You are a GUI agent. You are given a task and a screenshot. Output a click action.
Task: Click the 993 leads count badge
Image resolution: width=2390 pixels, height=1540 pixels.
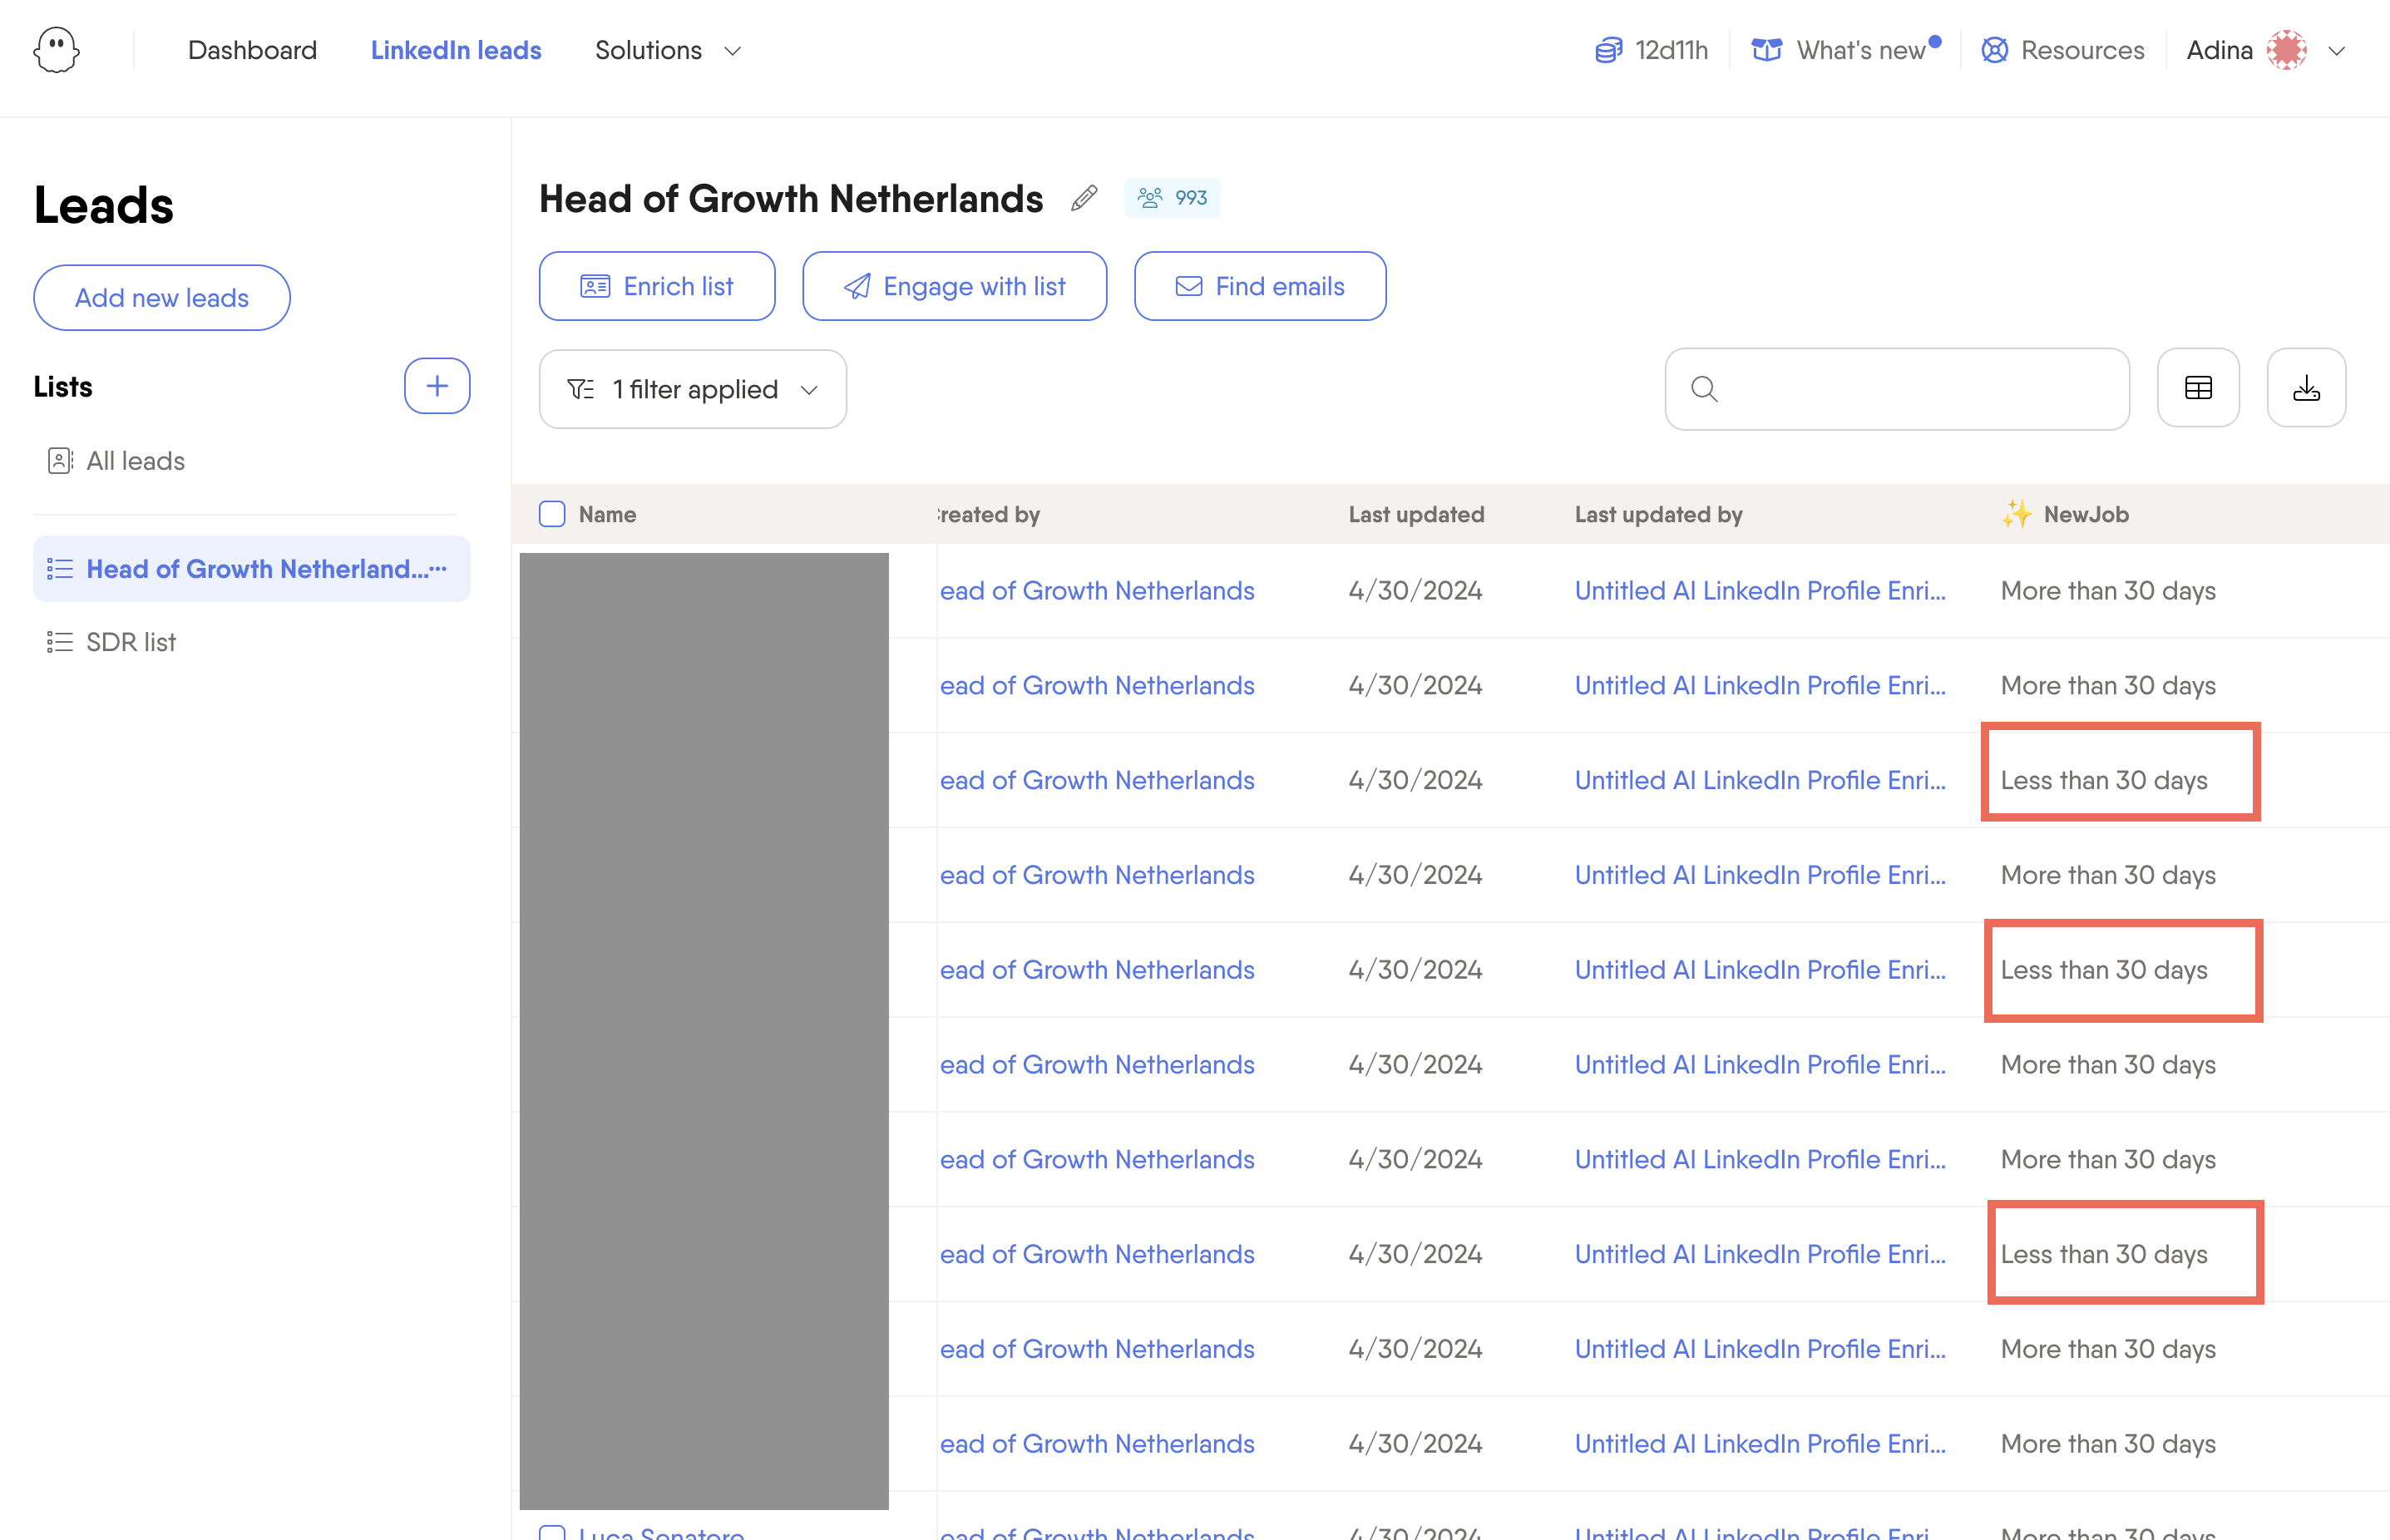(1172, 198)
